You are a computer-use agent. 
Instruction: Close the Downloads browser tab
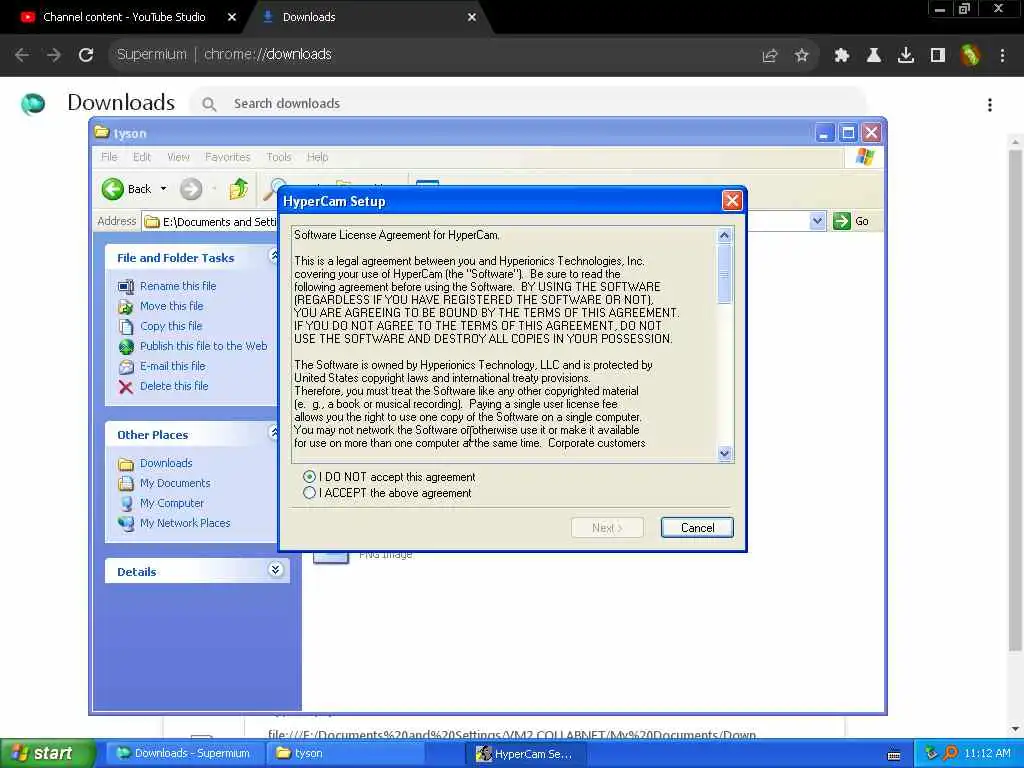pyautogui.click(x=472, y=17)
